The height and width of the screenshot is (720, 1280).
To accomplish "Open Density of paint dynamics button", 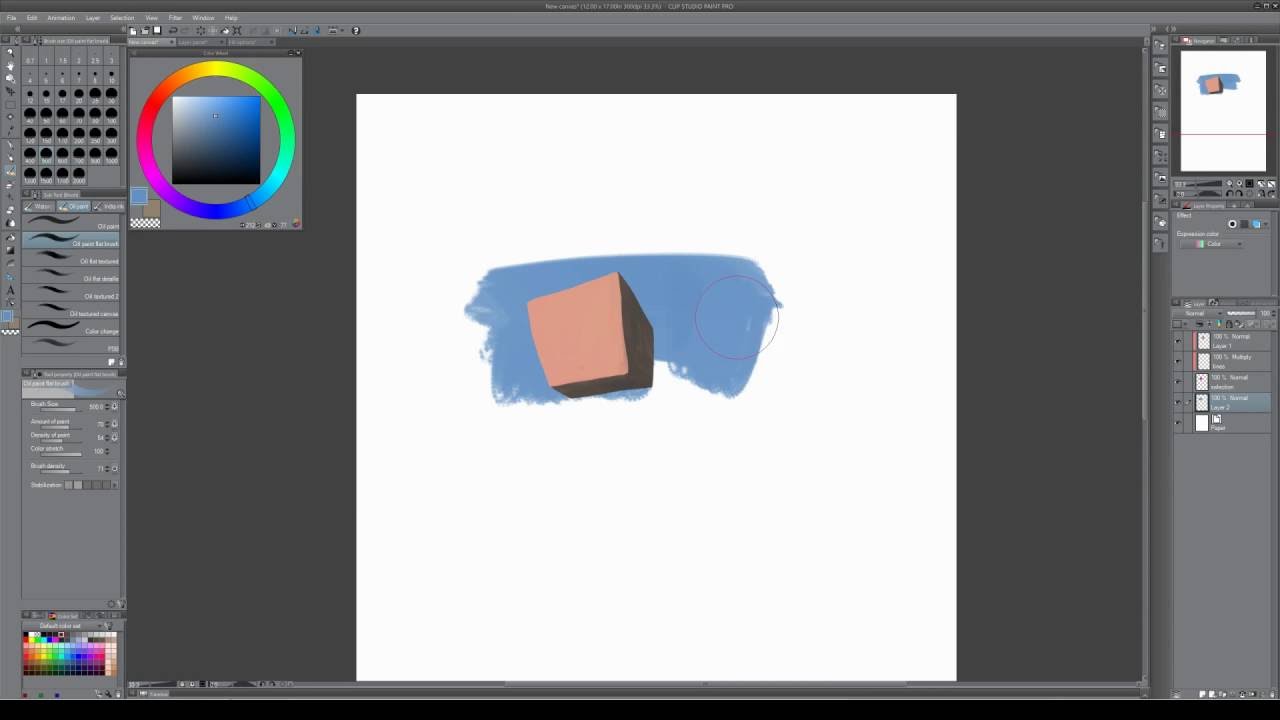I will tap(115, 437).
